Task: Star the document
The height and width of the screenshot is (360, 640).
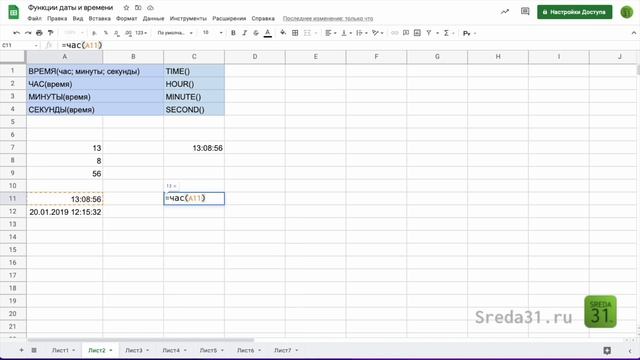Action: coord(126,7)
